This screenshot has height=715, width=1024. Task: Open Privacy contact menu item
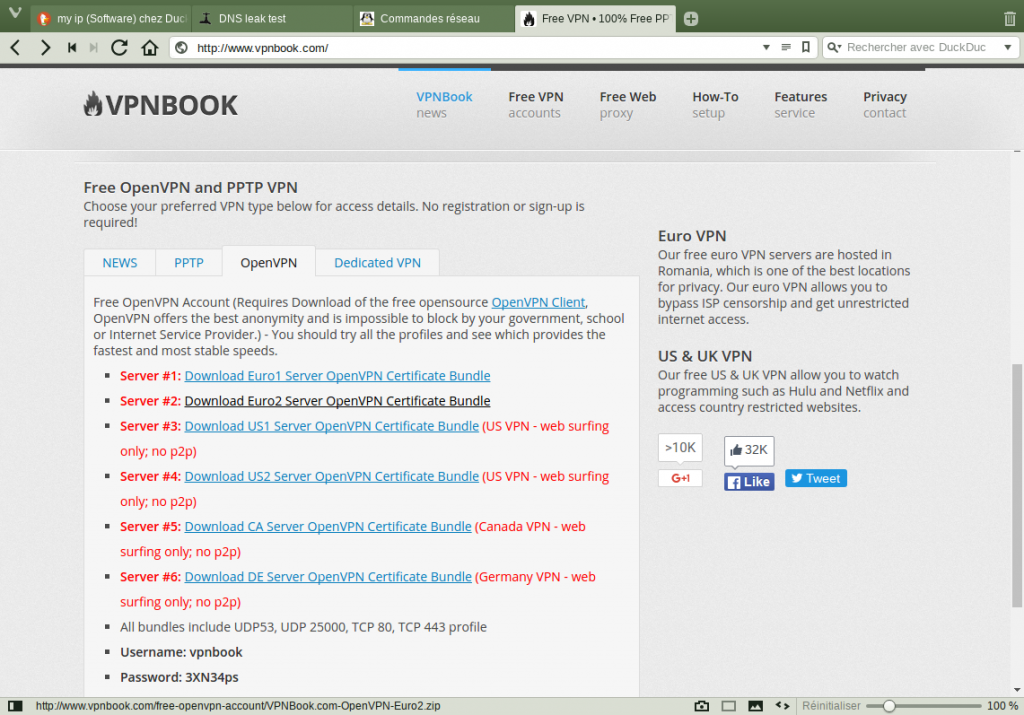885,104
